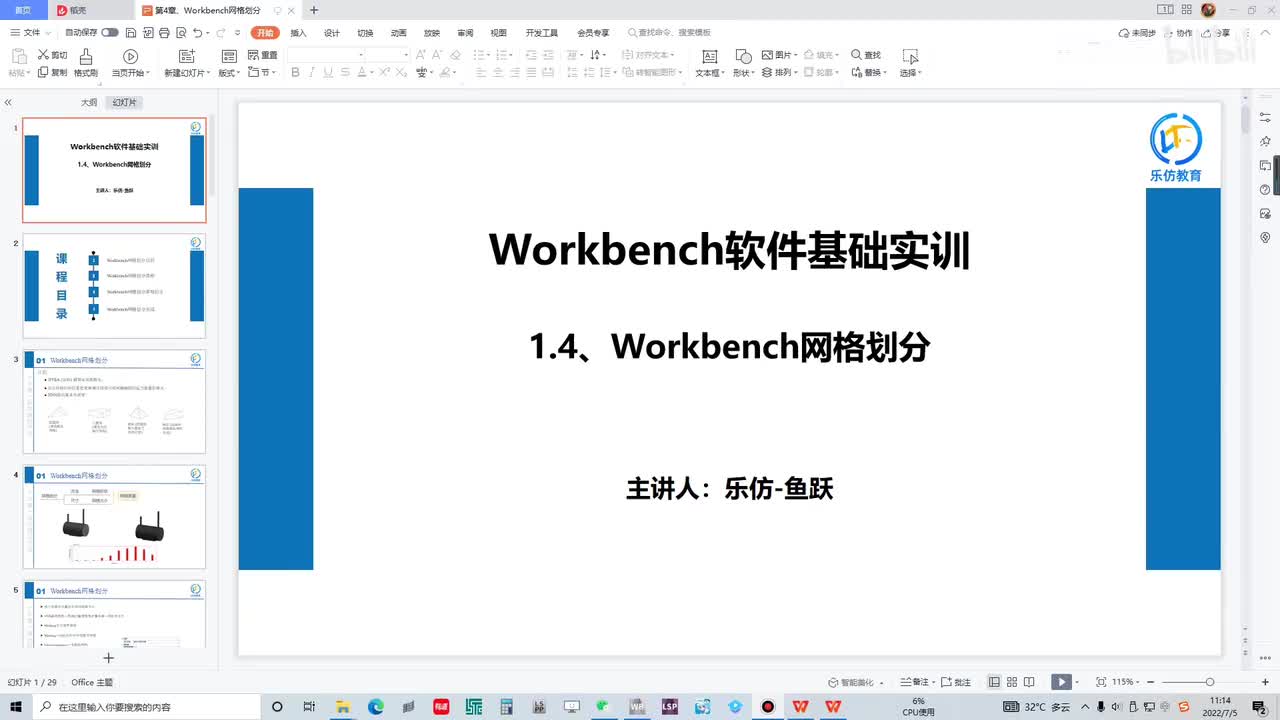Click the 查找 find button
1280x720 pixels.
coord(866,55)
